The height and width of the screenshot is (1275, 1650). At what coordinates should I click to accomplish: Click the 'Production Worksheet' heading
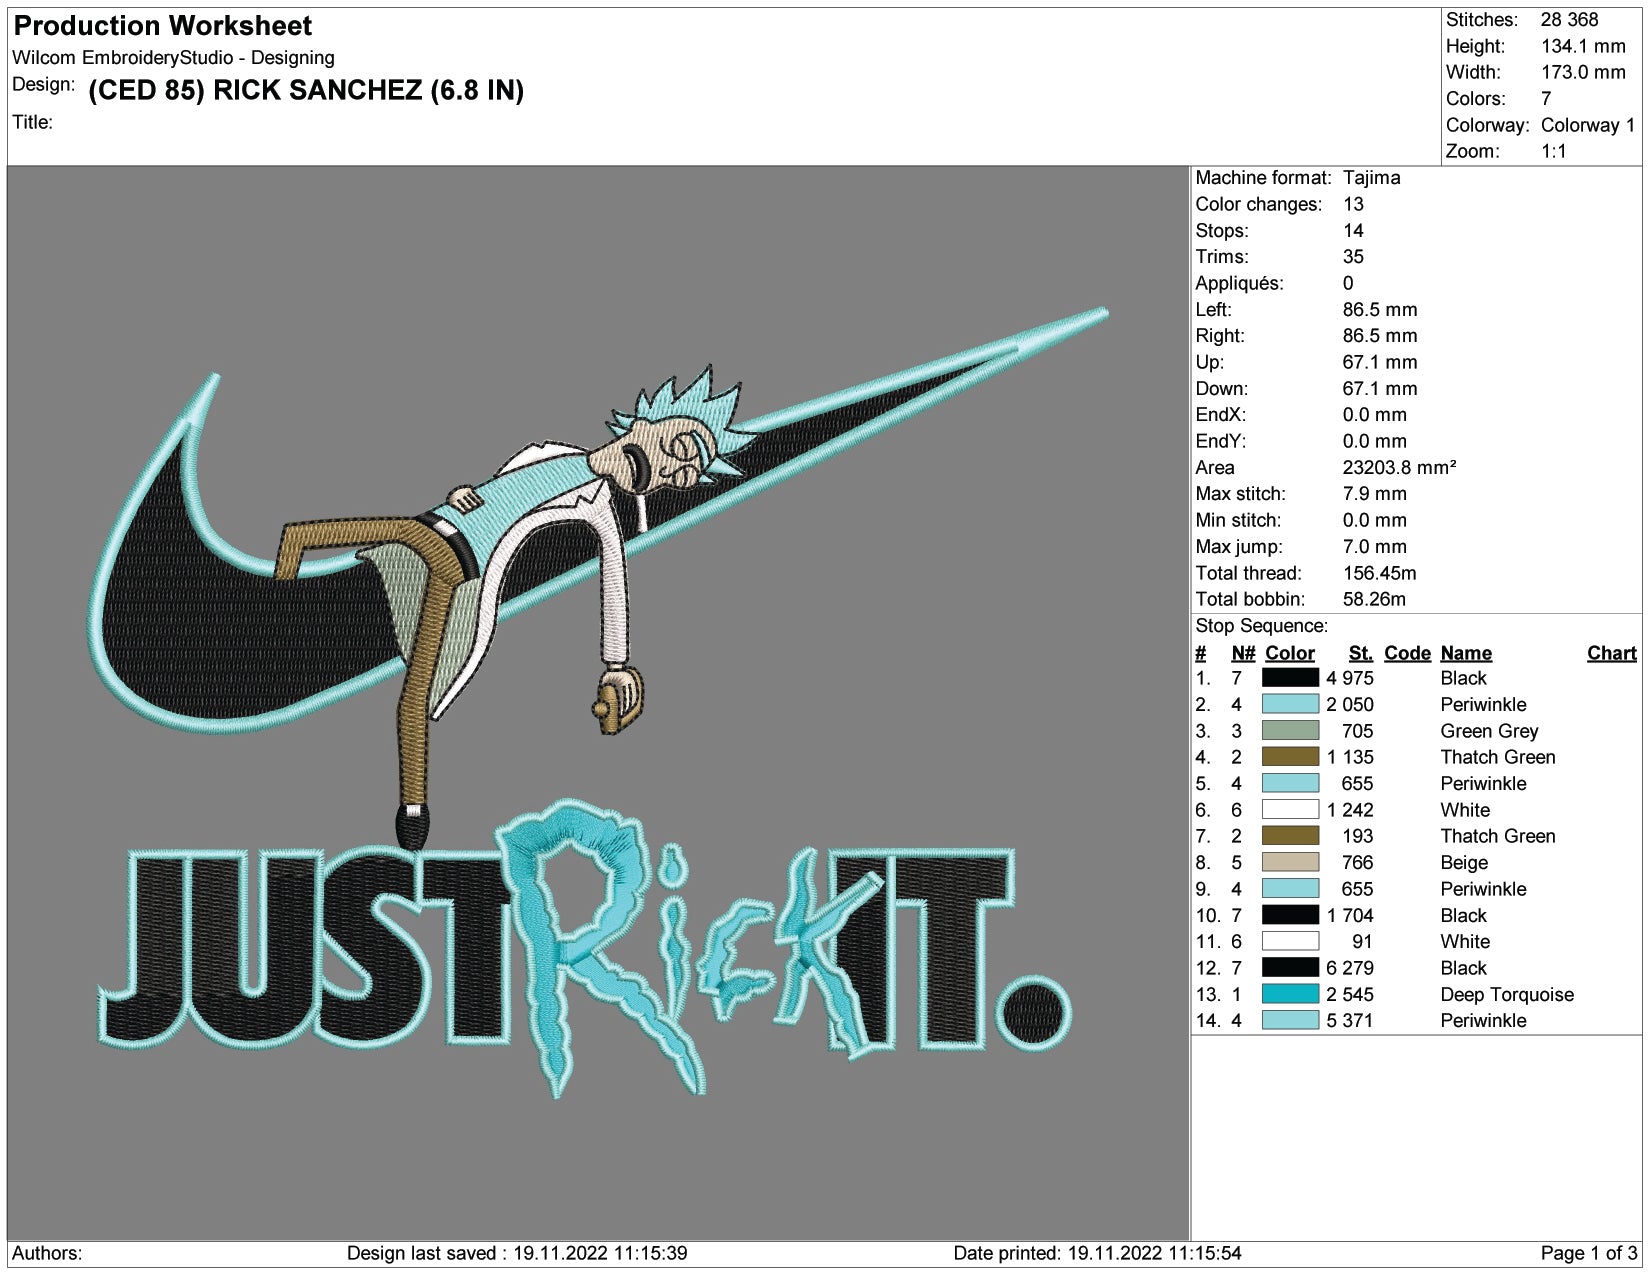click(x=163, y=26)
